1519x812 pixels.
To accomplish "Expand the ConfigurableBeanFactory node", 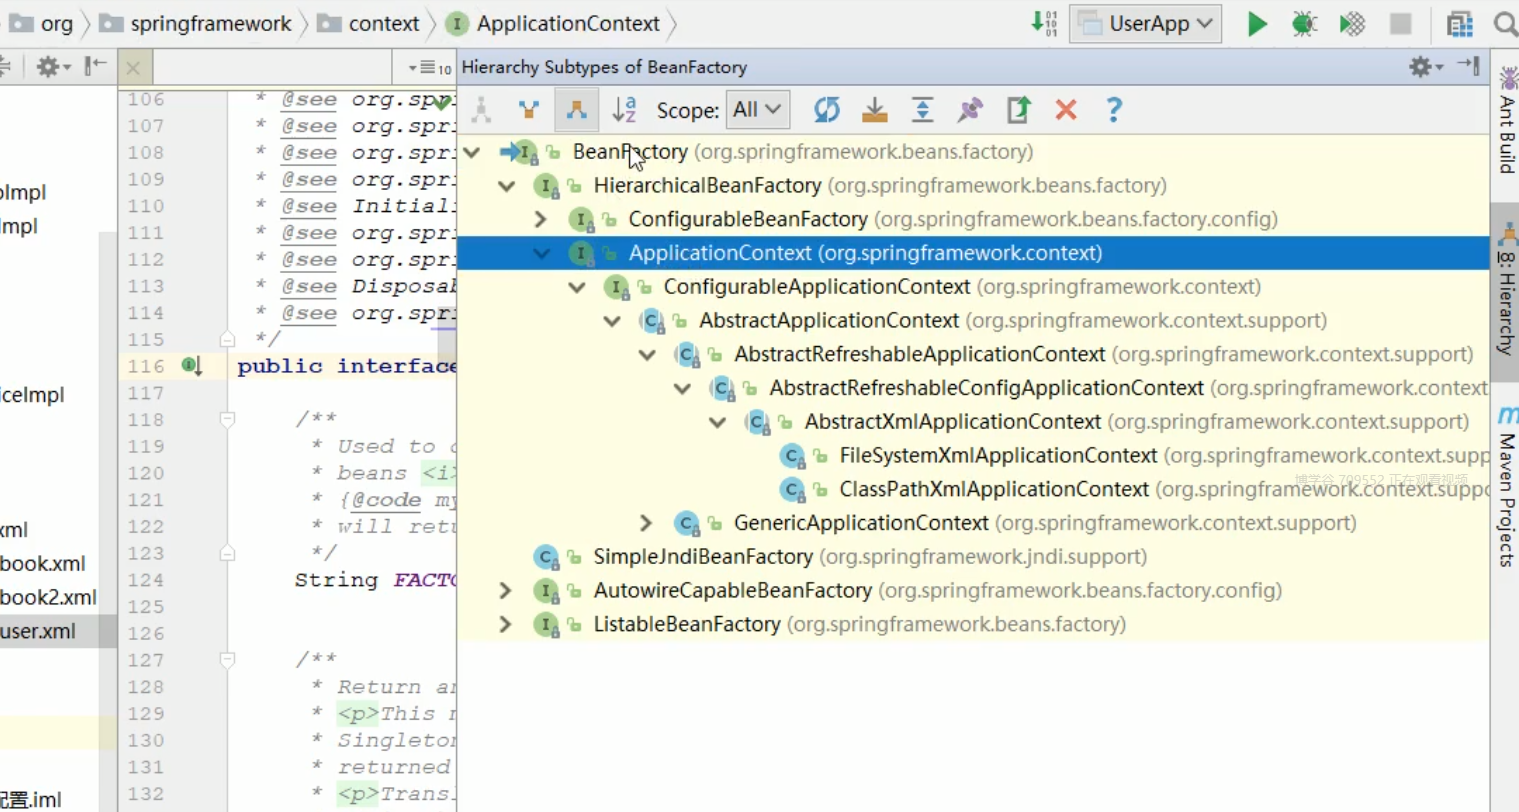I will pos(541,219).
